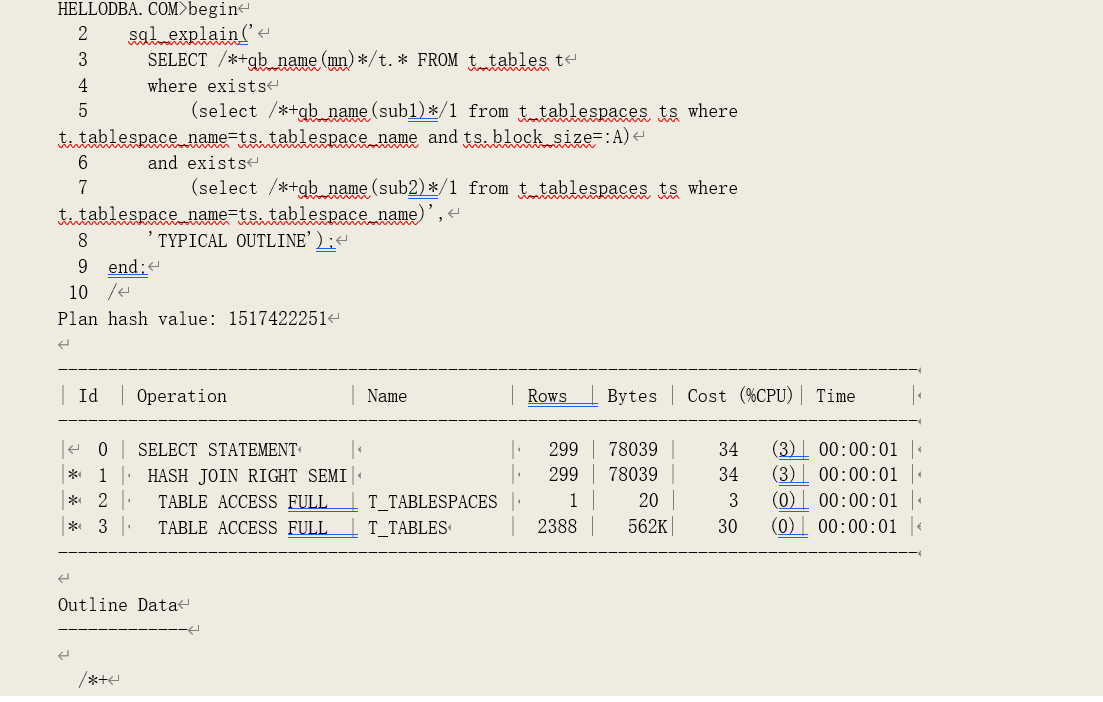Click the Rows column header
Viewport: 1103px width, 702px height.
(547, 396)
